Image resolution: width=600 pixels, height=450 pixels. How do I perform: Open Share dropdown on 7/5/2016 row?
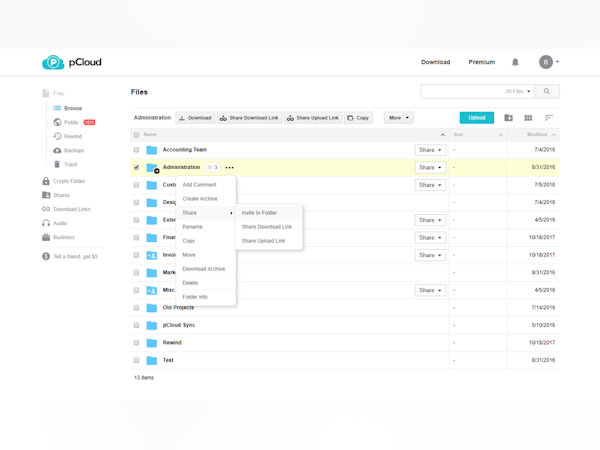coord(430,185)
